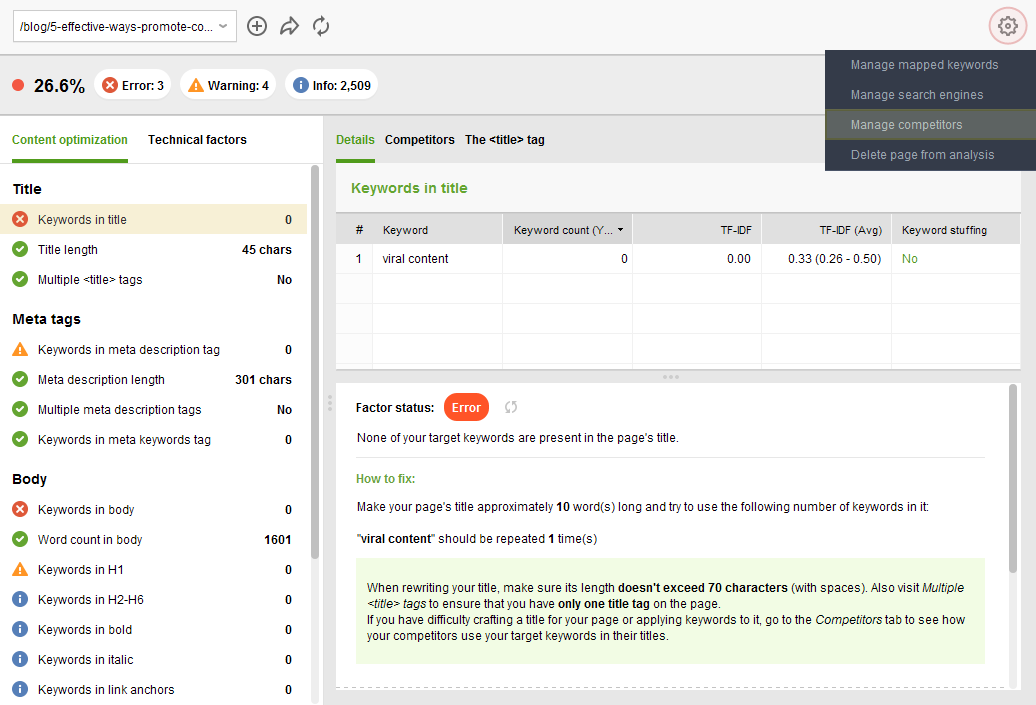Click the No keyword stuffing value
The width and height of the screenshot is (1036, 705).
[909, 258]
